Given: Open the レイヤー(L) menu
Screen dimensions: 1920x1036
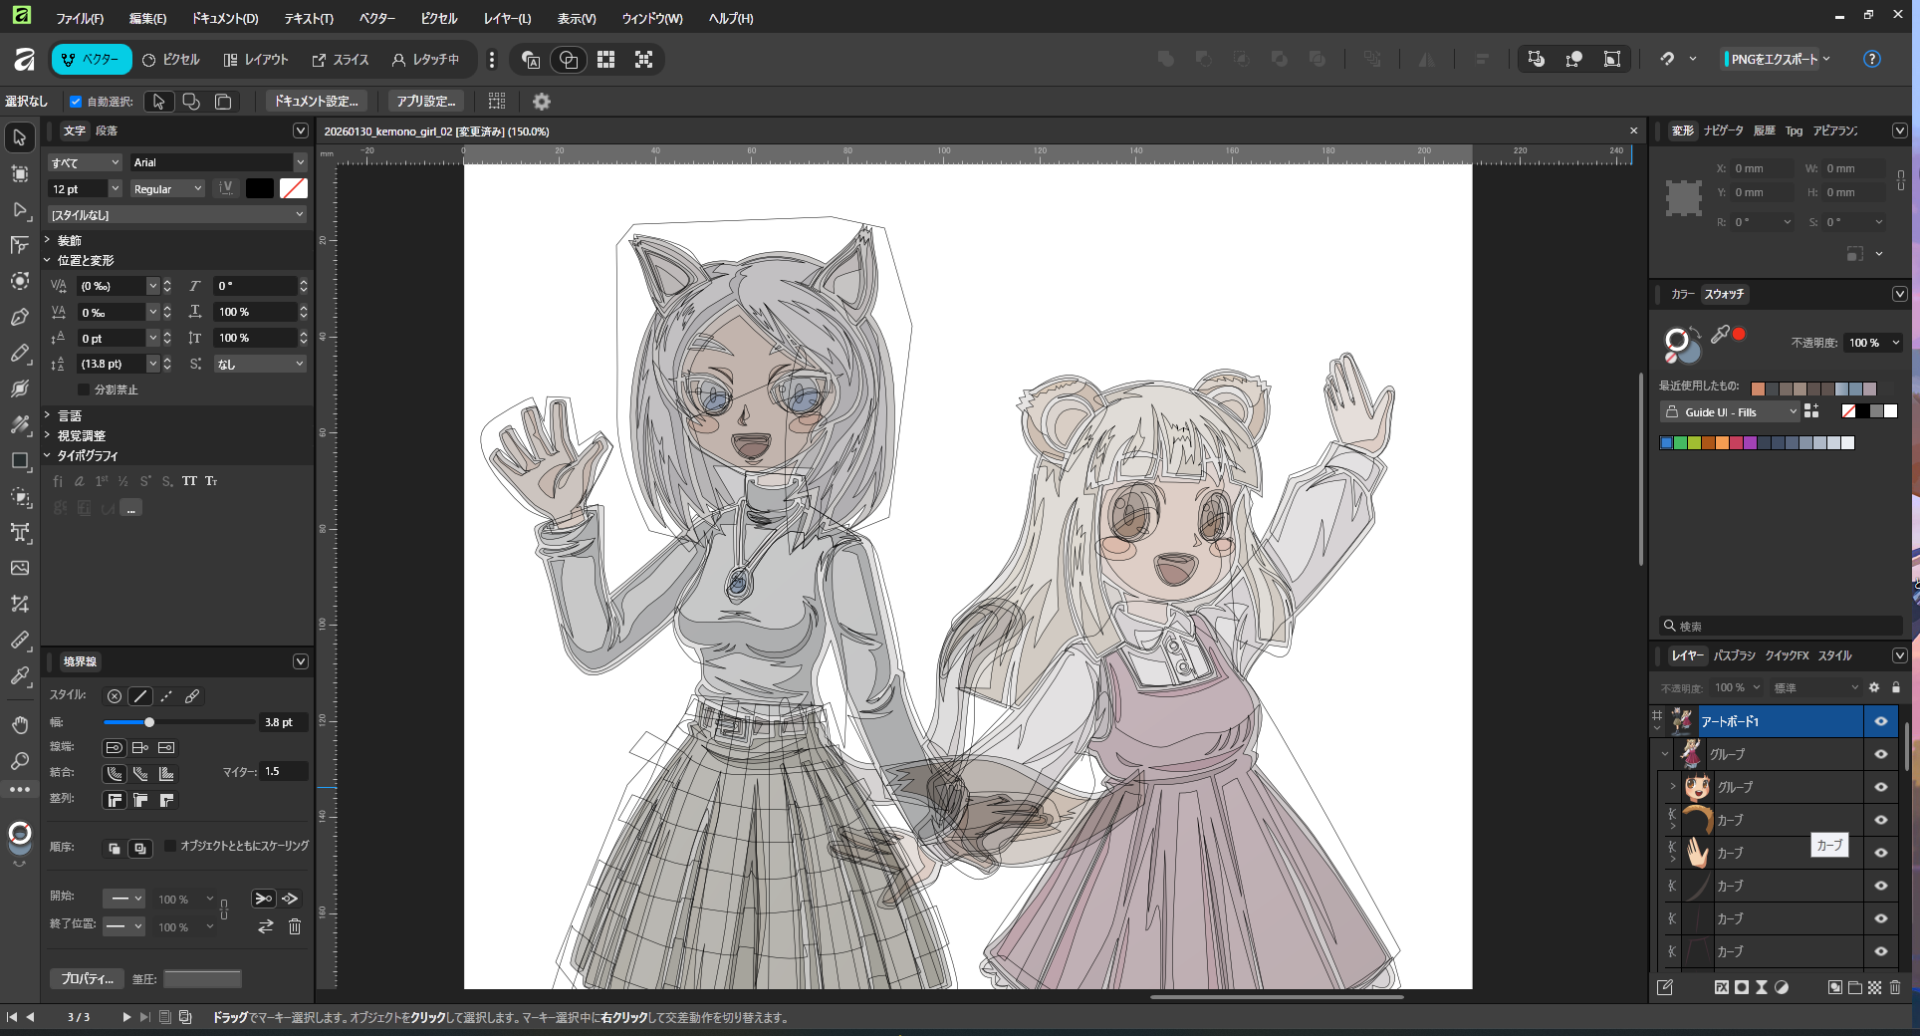Looking at the screenshot, I should (507, 18).
